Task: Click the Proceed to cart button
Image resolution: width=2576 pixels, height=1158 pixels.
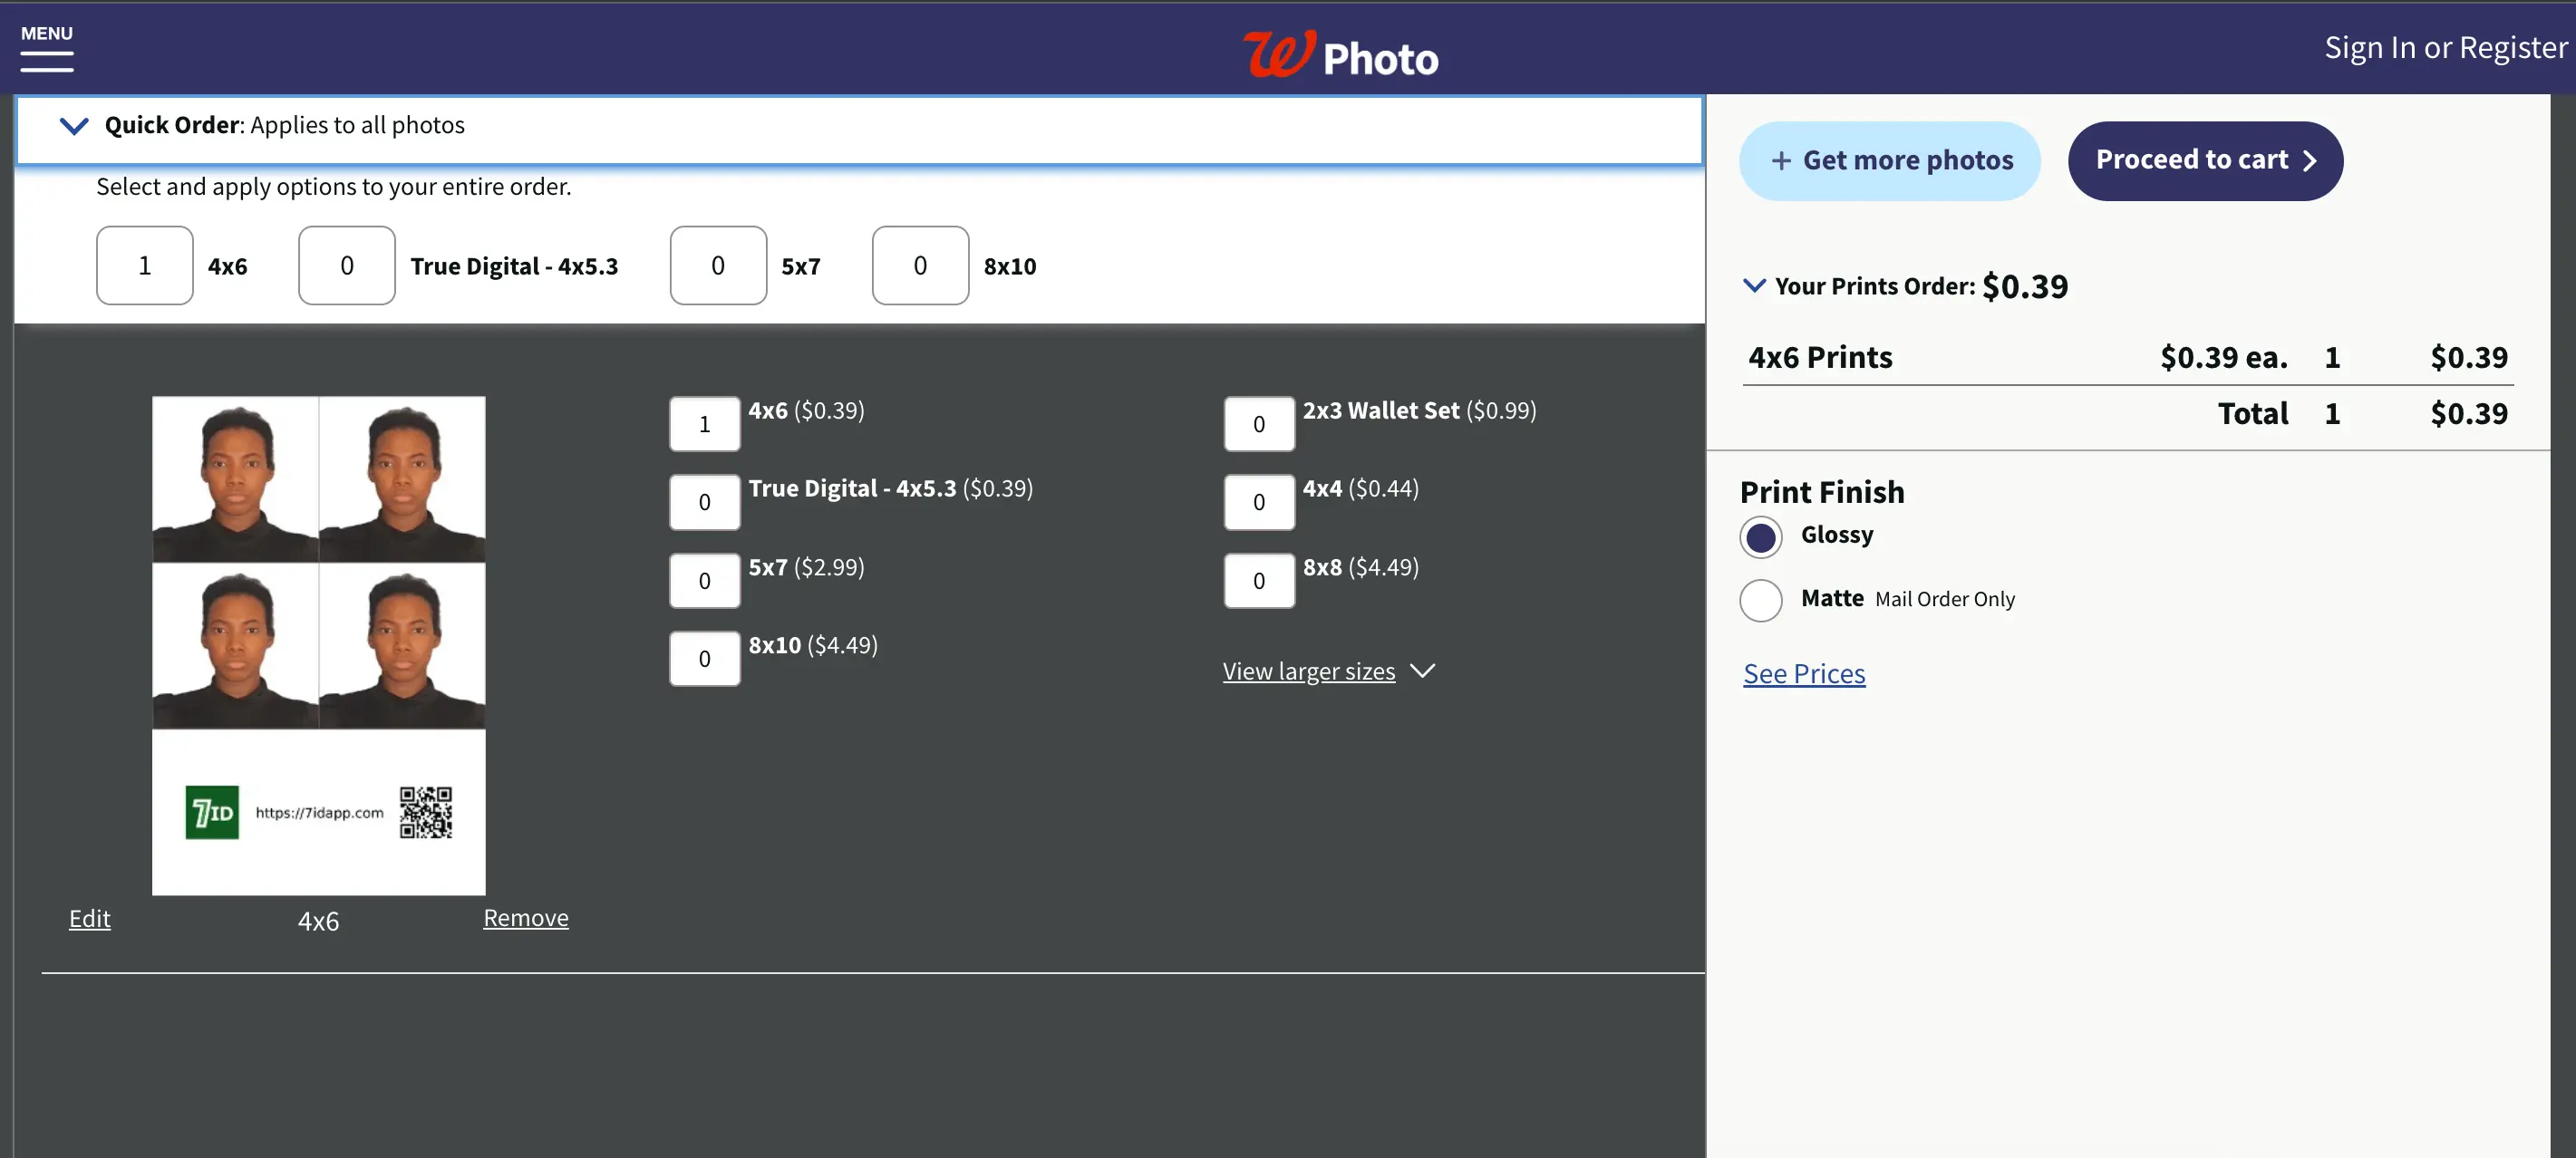Action: pyautogui.click(x=2204, y=159)
